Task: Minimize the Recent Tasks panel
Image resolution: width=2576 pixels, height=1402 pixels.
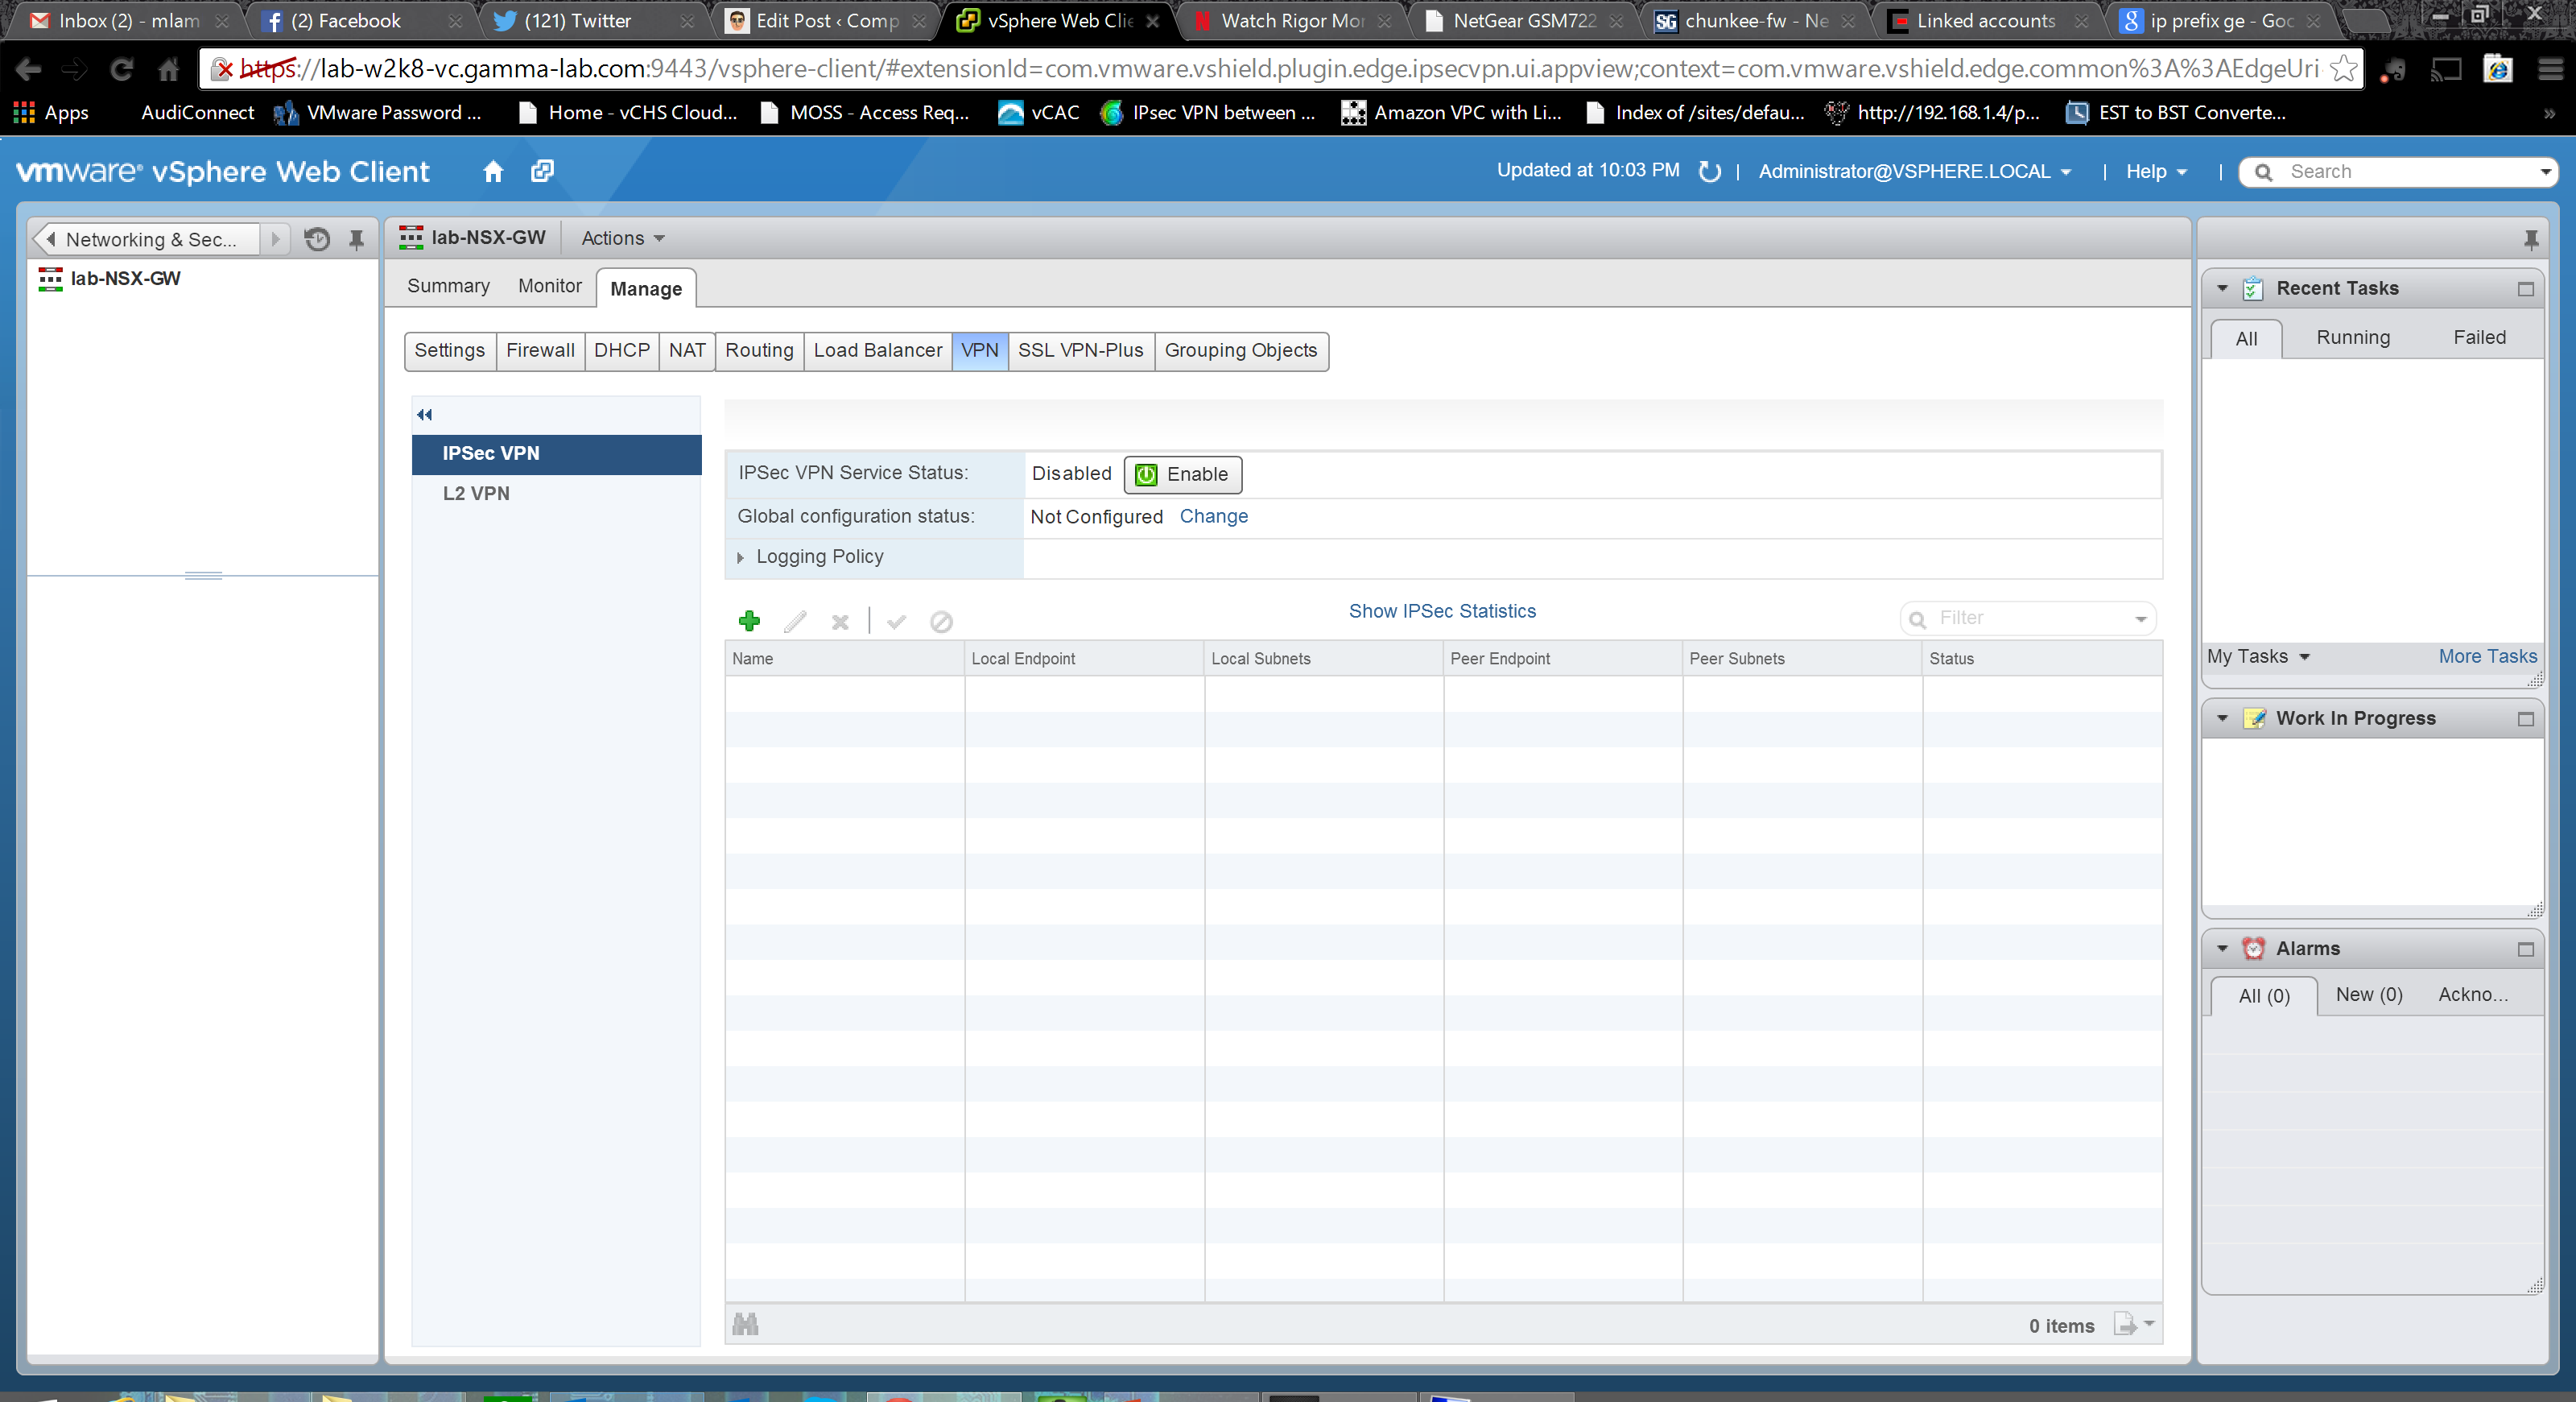Action: tap(2525, 289)
